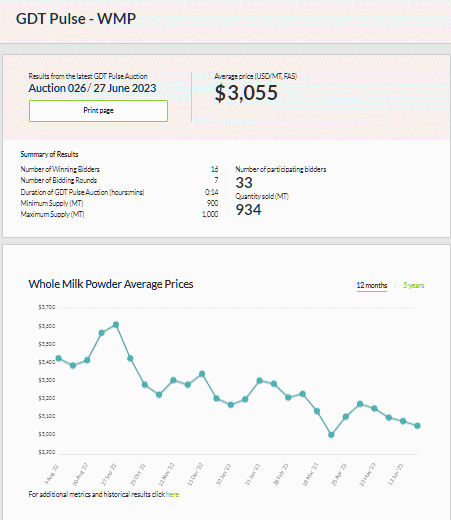This screenshot has height=520, width=451.
Task: Click the minimum supply value 900
Action: point(212,203)
